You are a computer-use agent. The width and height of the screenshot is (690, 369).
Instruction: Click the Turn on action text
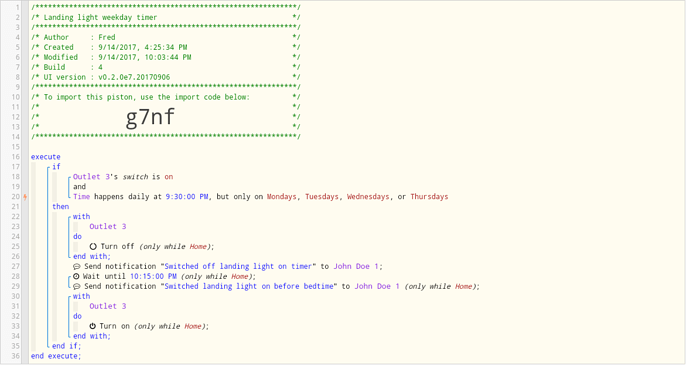point(114,326)
